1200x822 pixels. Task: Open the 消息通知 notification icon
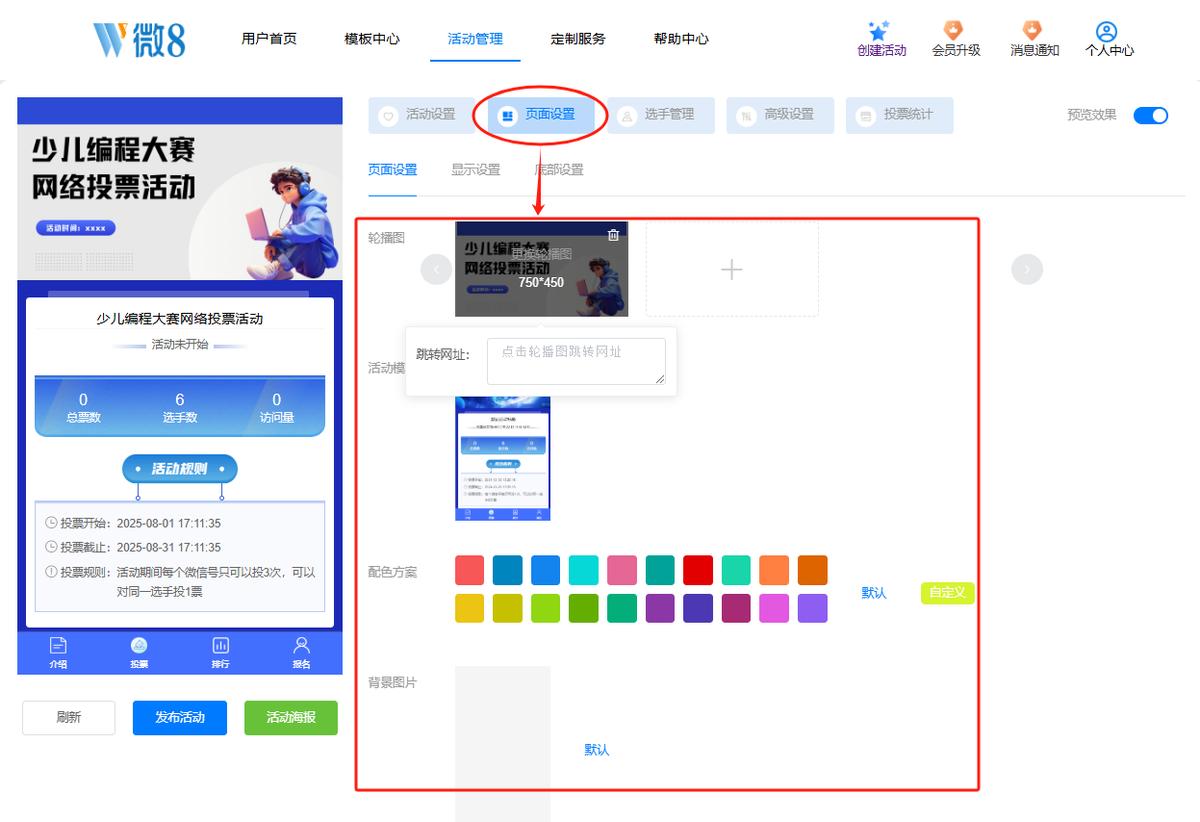pos(1033,31)
